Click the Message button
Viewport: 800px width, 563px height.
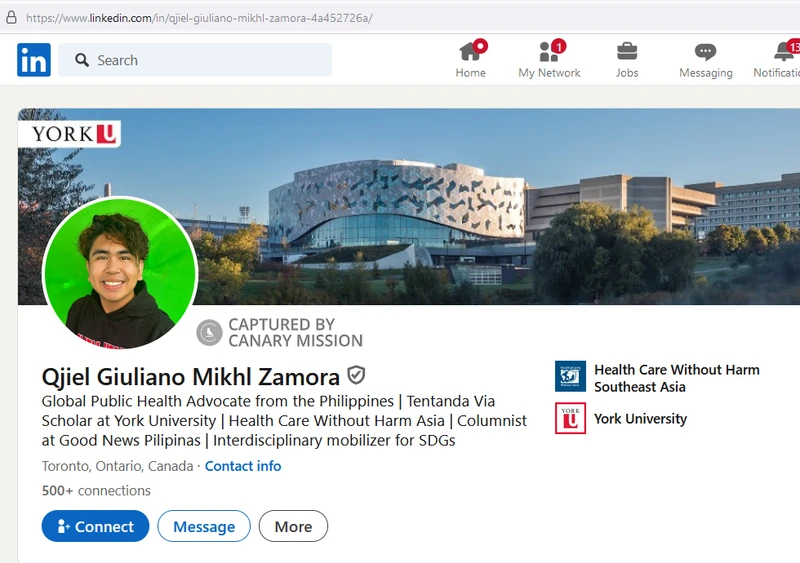[204, 526]
